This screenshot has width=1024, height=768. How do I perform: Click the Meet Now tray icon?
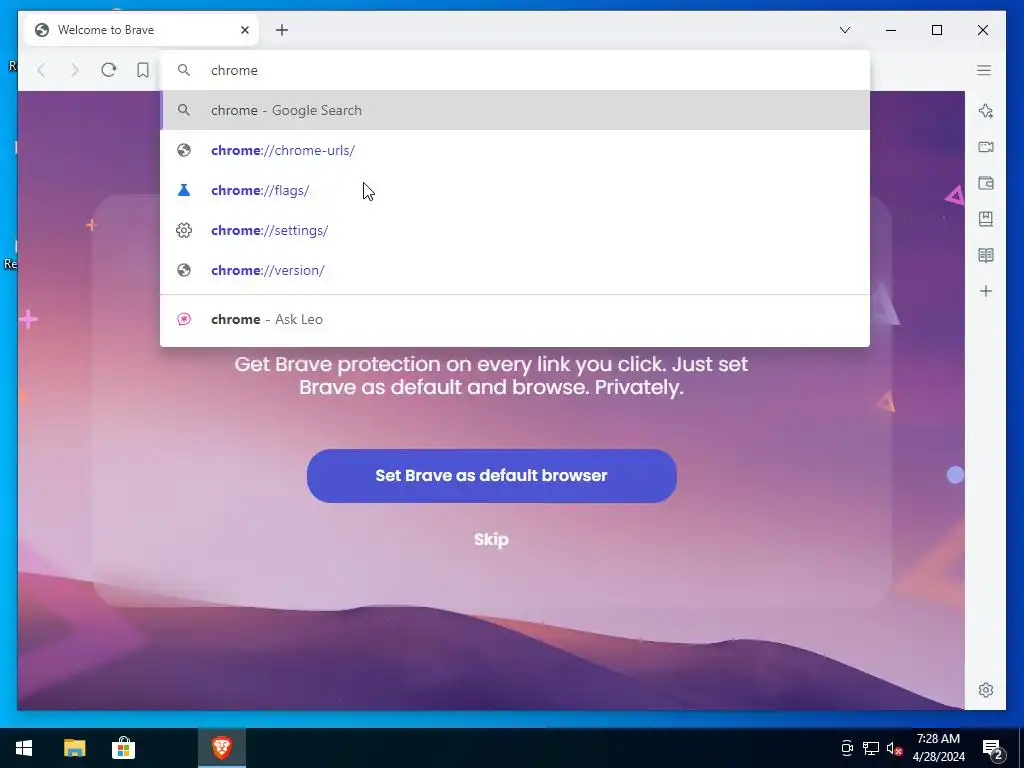click(847, 748)
